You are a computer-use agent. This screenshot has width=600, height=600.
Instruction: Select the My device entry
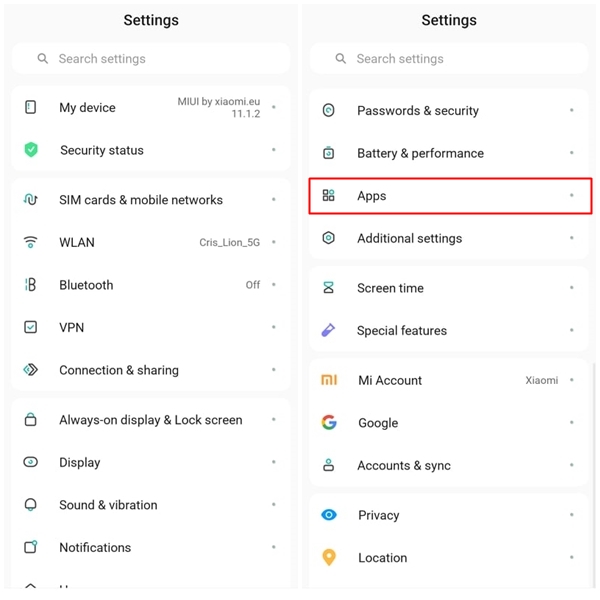coord(151,108)
